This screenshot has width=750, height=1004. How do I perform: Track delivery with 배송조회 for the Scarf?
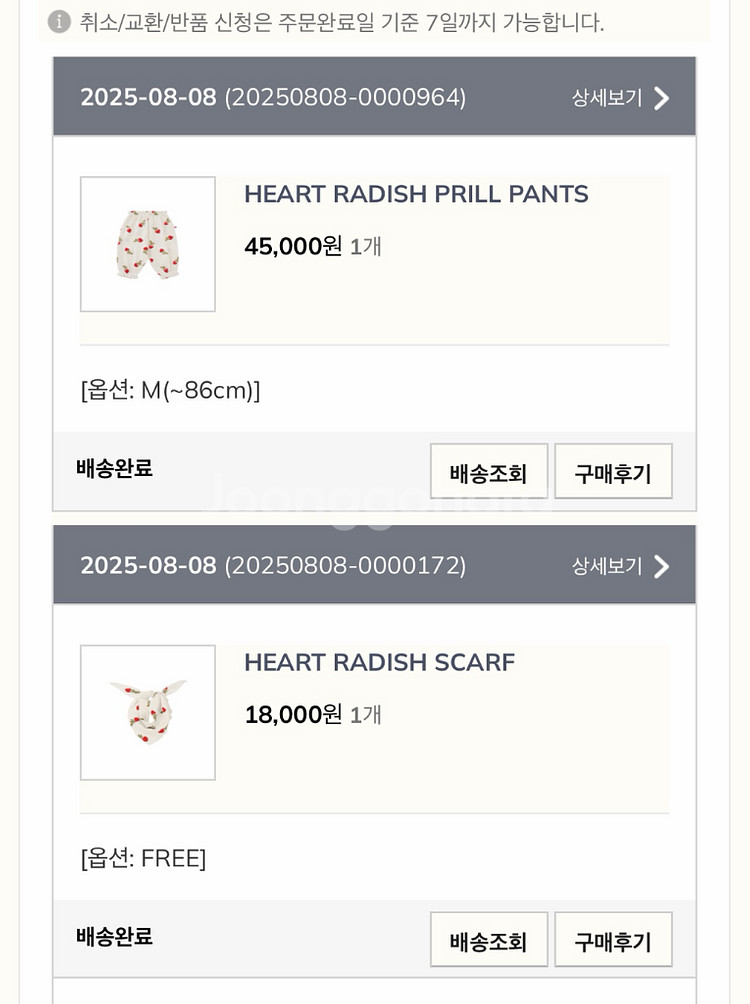488,940
